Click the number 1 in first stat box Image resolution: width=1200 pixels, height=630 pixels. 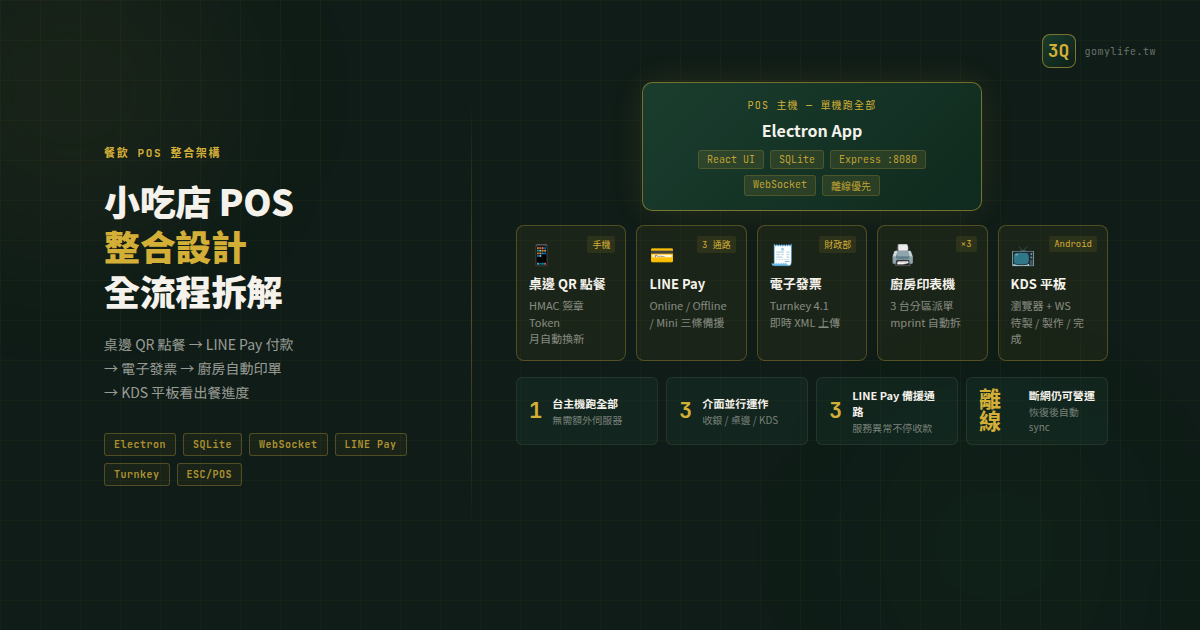pyautogui.click(x=535, y=411)
